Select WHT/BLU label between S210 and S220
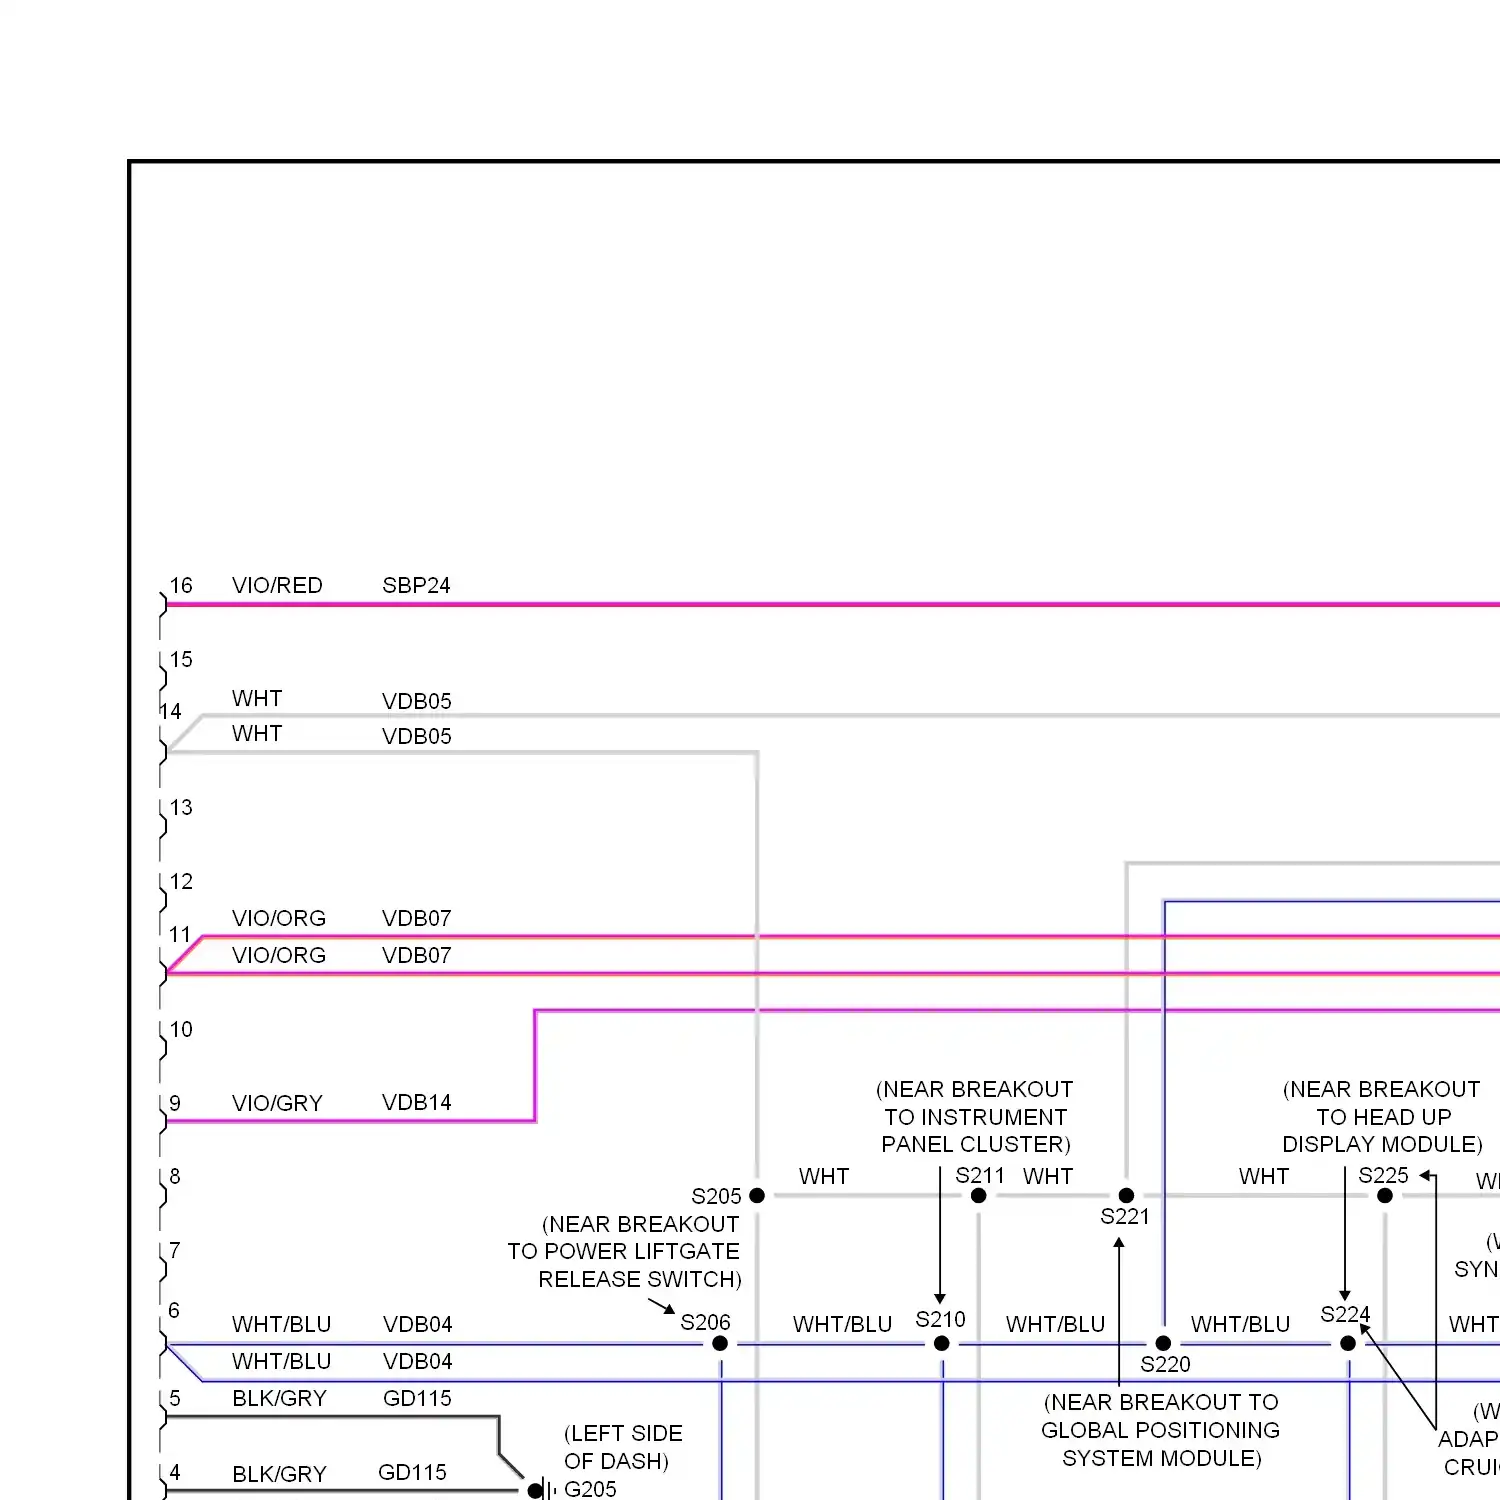Viewport: 1500px width, 1500px height. [1055, 1324]
